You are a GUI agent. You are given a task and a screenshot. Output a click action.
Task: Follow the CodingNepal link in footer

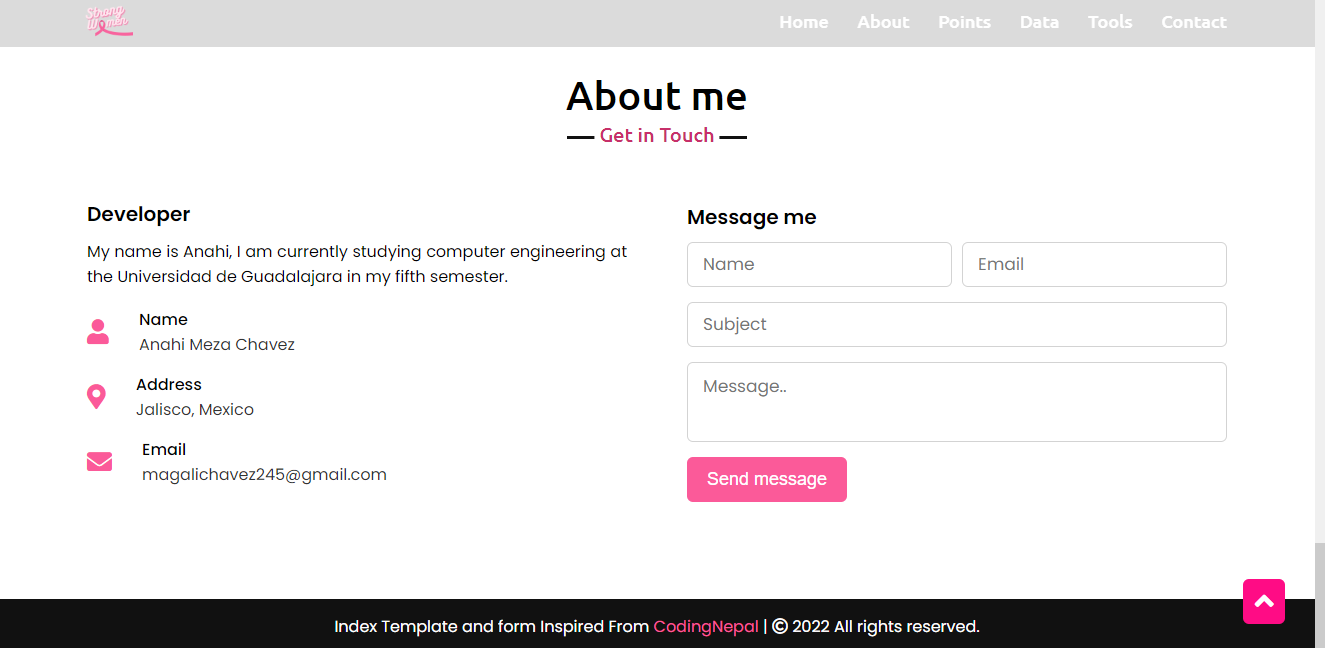click(x=705, y=626)
